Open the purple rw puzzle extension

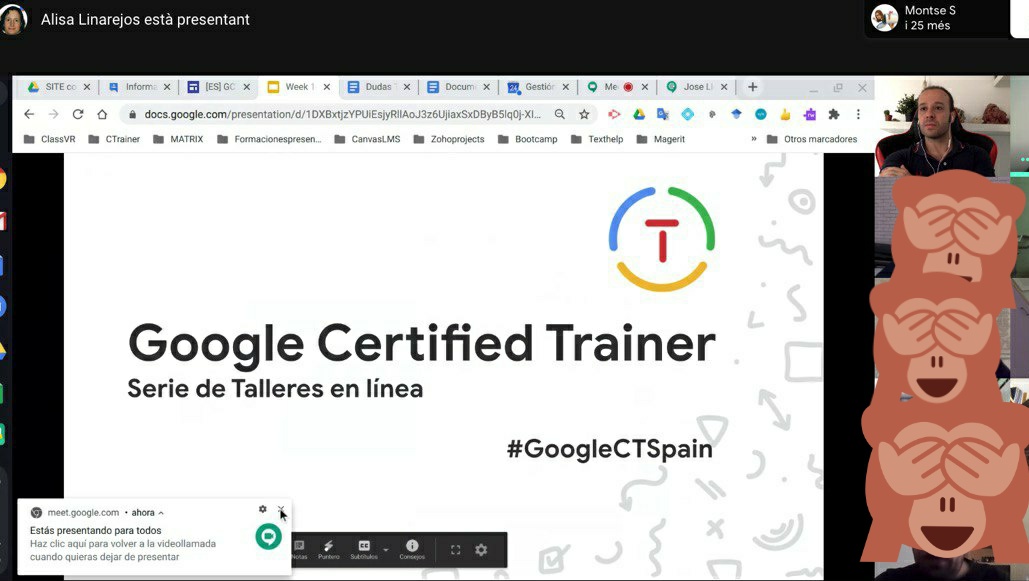(x=810, y=114)
